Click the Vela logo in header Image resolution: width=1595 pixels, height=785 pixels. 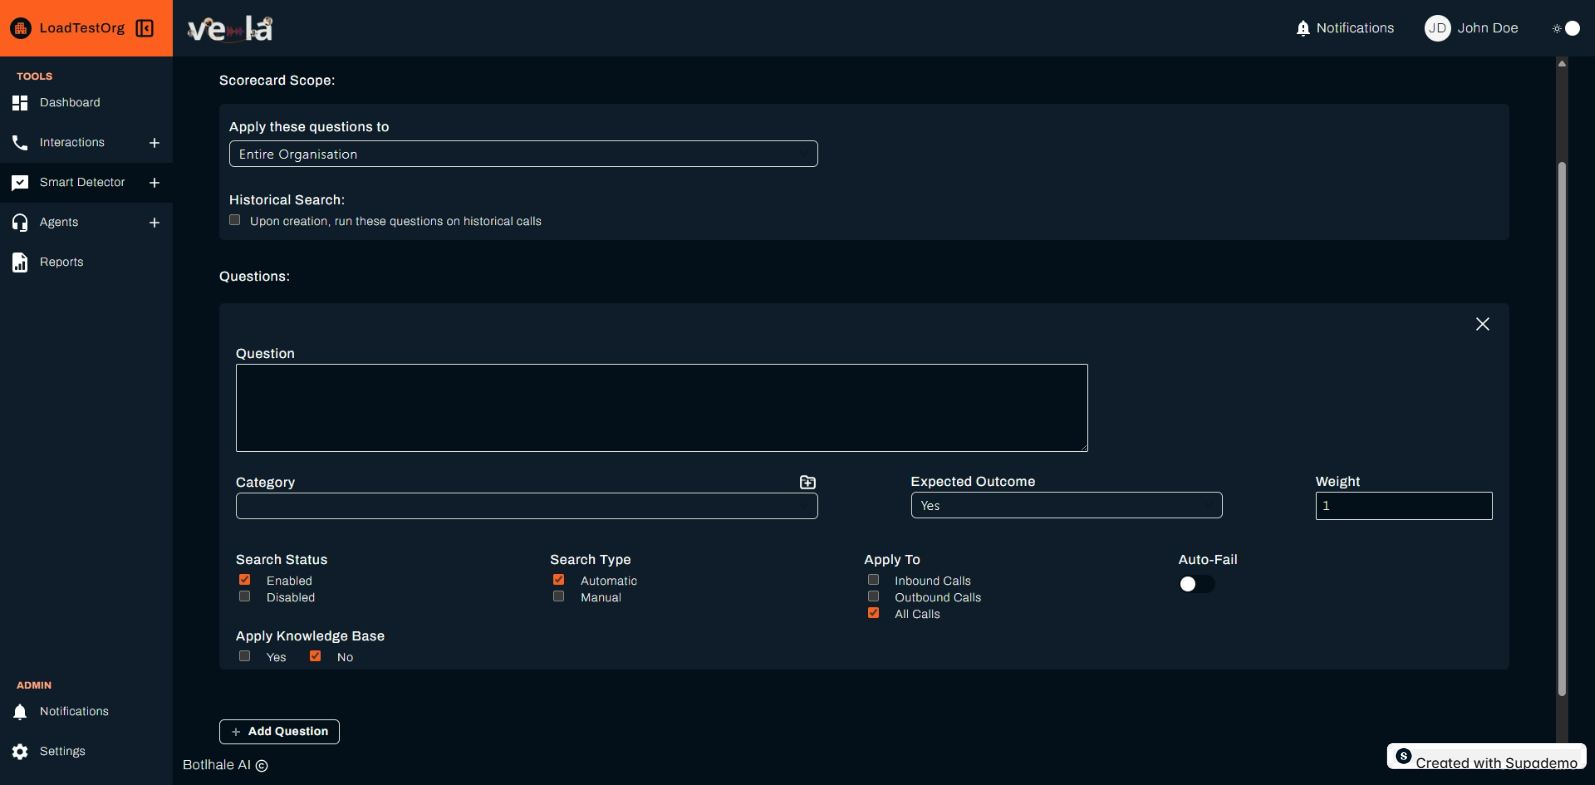230,29
